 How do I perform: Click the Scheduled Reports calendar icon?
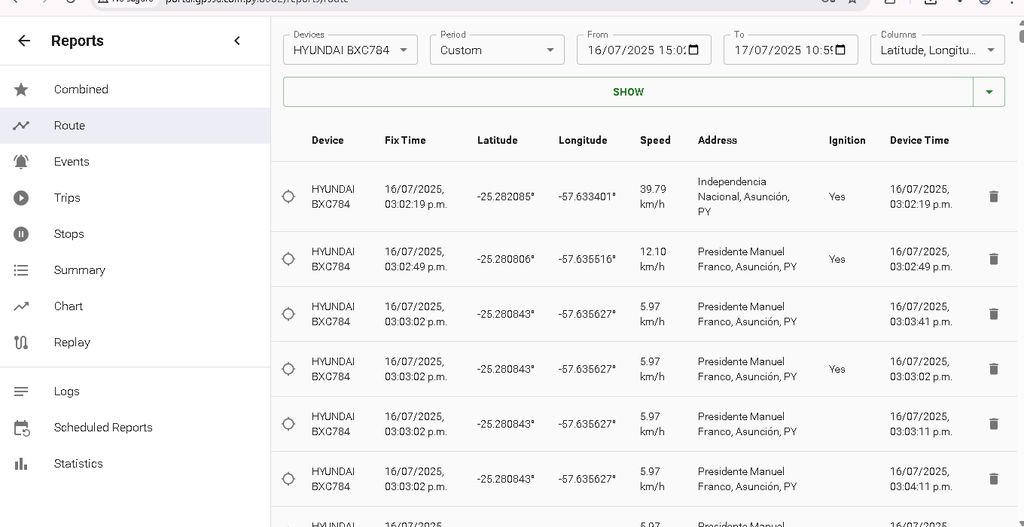tap(21, 428)
